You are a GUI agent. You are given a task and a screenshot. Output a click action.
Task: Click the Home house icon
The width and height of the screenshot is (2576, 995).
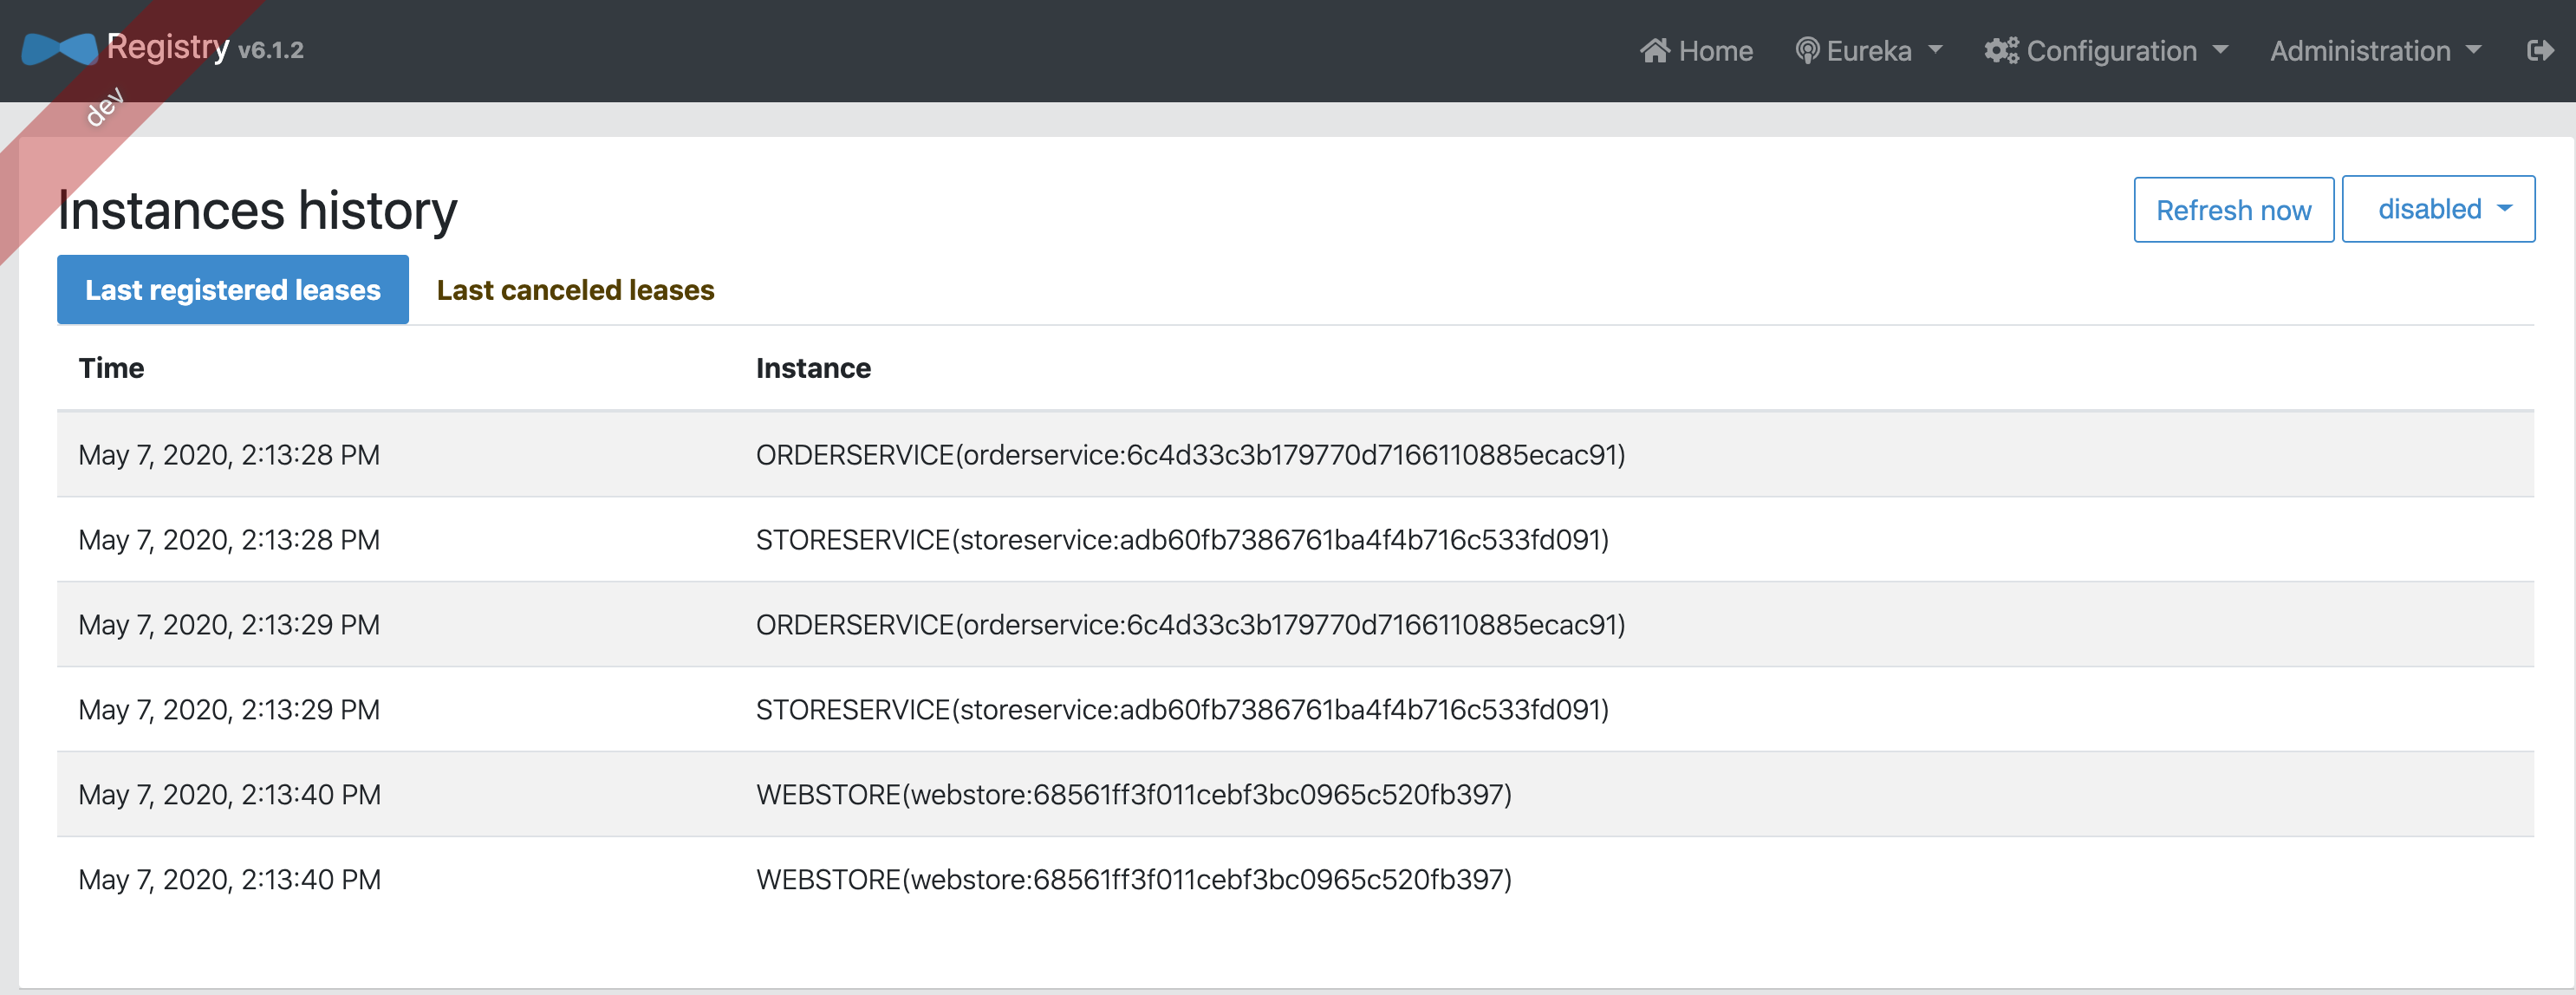point(1654,51)
